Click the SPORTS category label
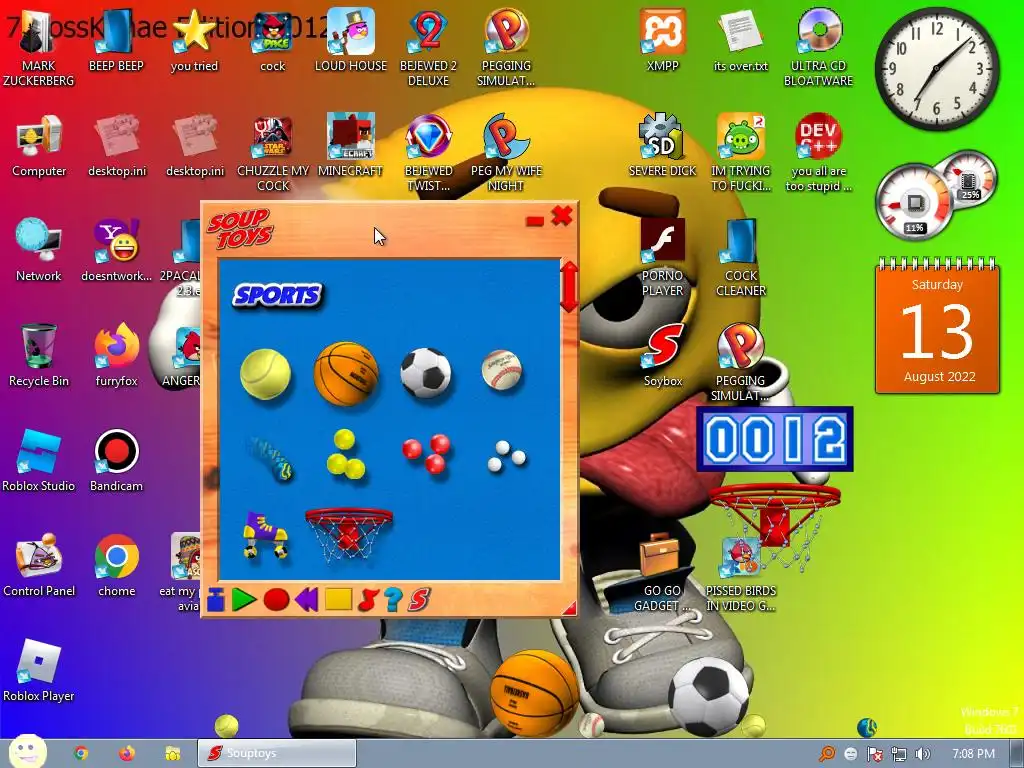This screenshot has height=768, width=1024. (x=278, y=295)
